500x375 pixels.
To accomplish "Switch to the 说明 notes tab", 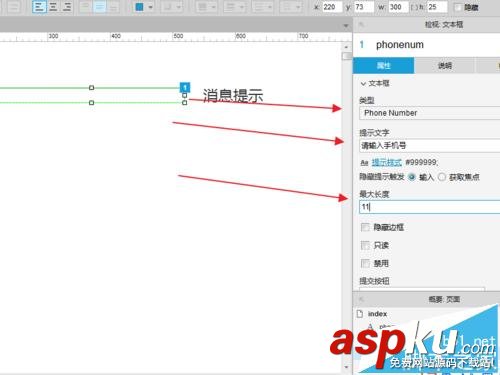I will [x=445, y=66].
